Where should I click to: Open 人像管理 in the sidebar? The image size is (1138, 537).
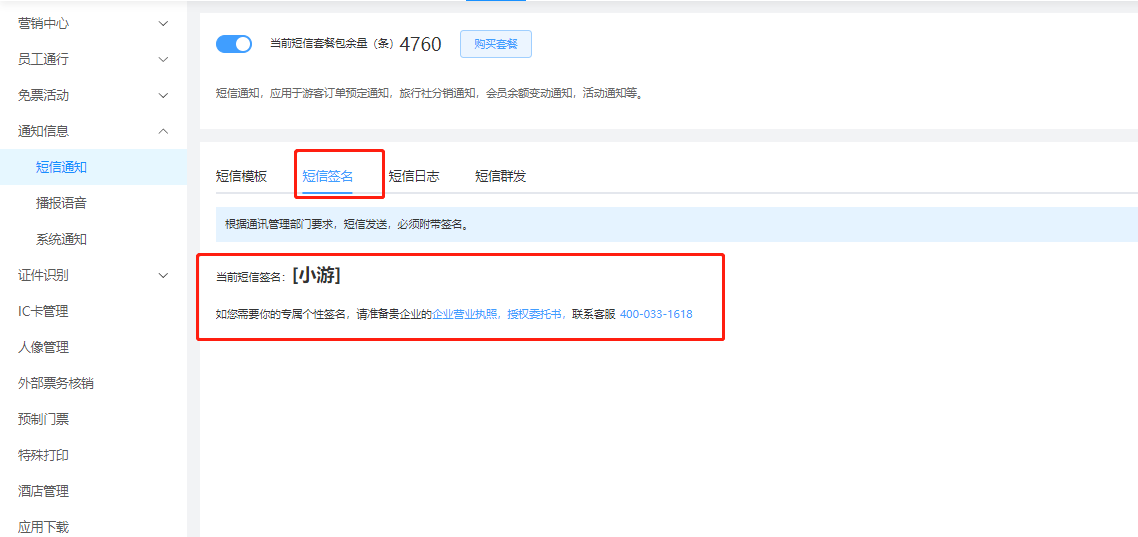point(43,347)
